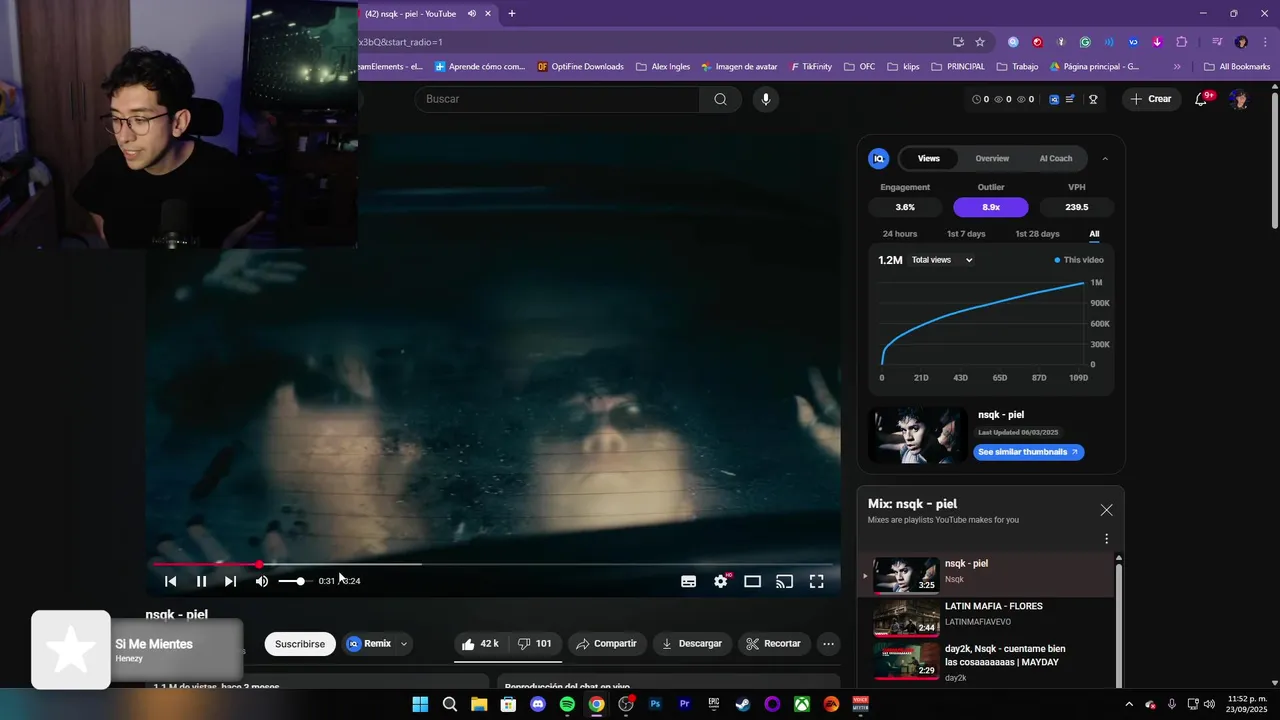The width and height of the screenshot is (1280, 720).
Task: Close the Mix playlist panel
Action: pyautogui.click(x=1106, y=510)
